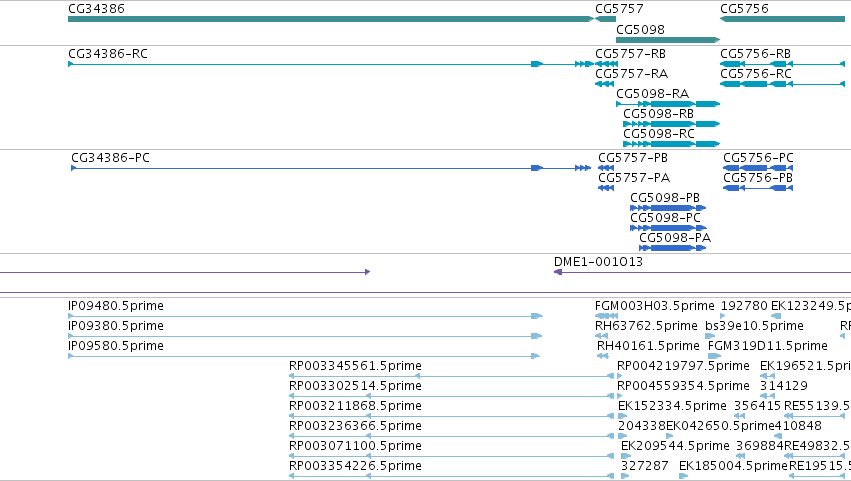
Task: Click the CG34386 gene label
Action: tap(96, 9)
